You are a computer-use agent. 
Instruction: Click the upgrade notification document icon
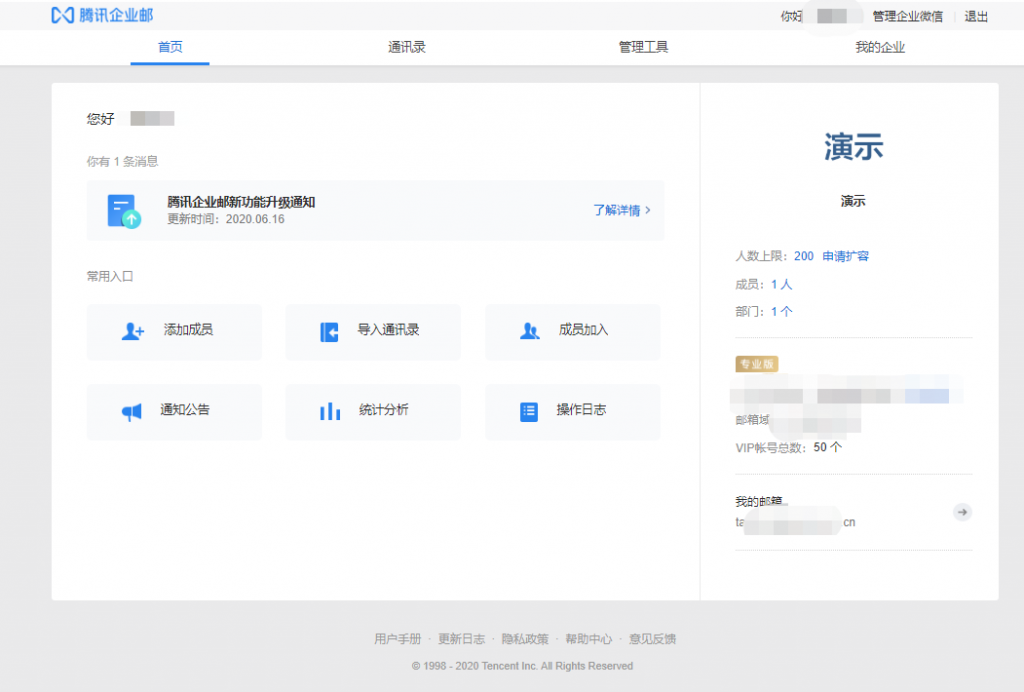point(123,211)
